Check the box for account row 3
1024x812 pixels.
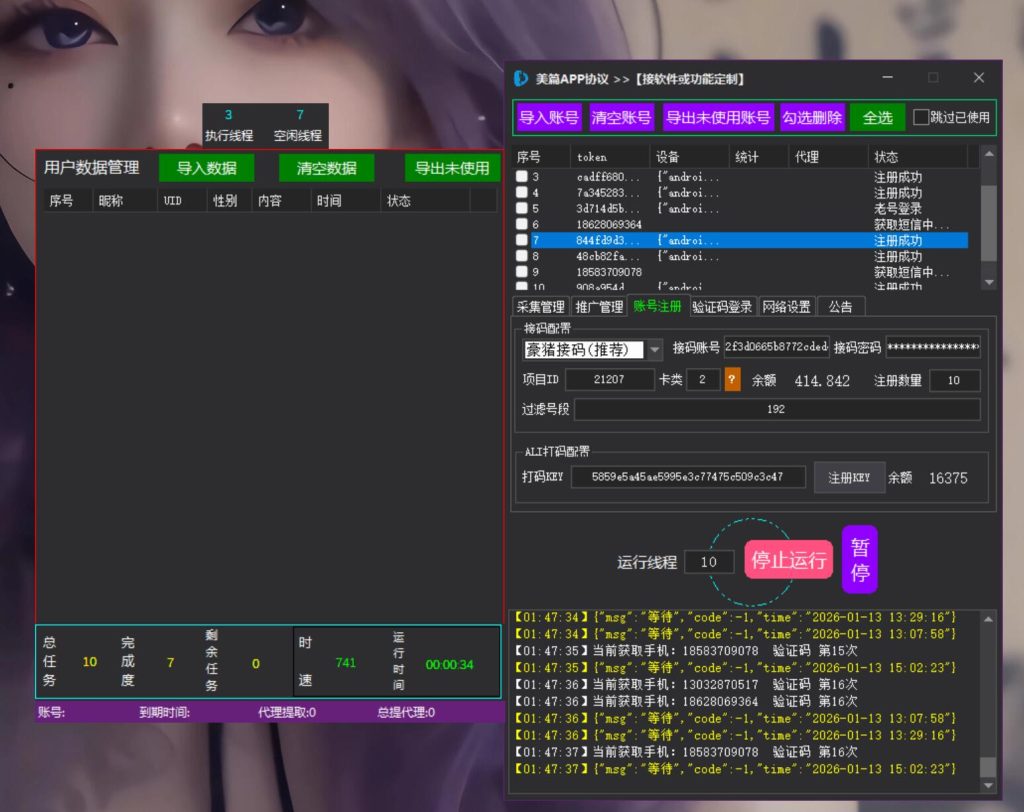pos(522,177)
